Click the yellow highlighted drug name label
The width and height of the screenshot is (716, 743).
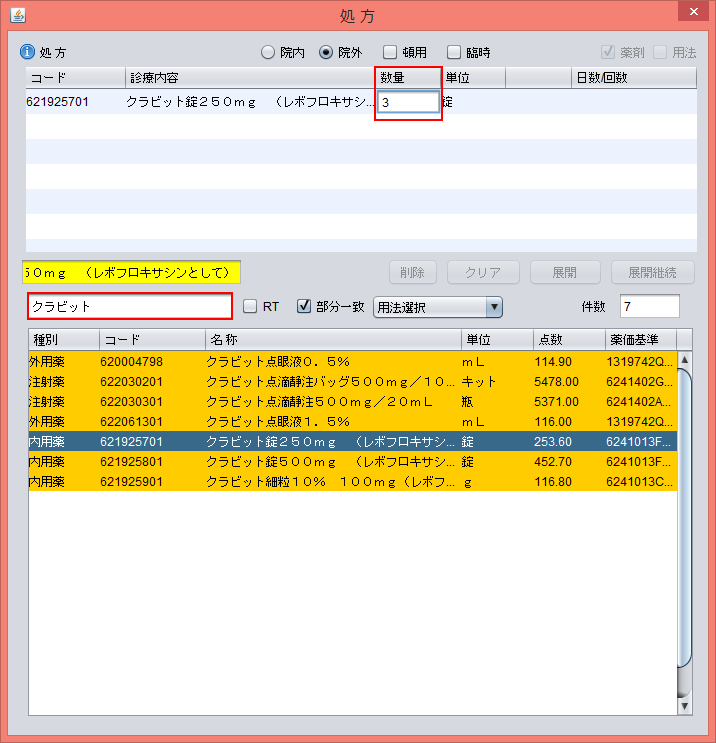tap(131, 272)
